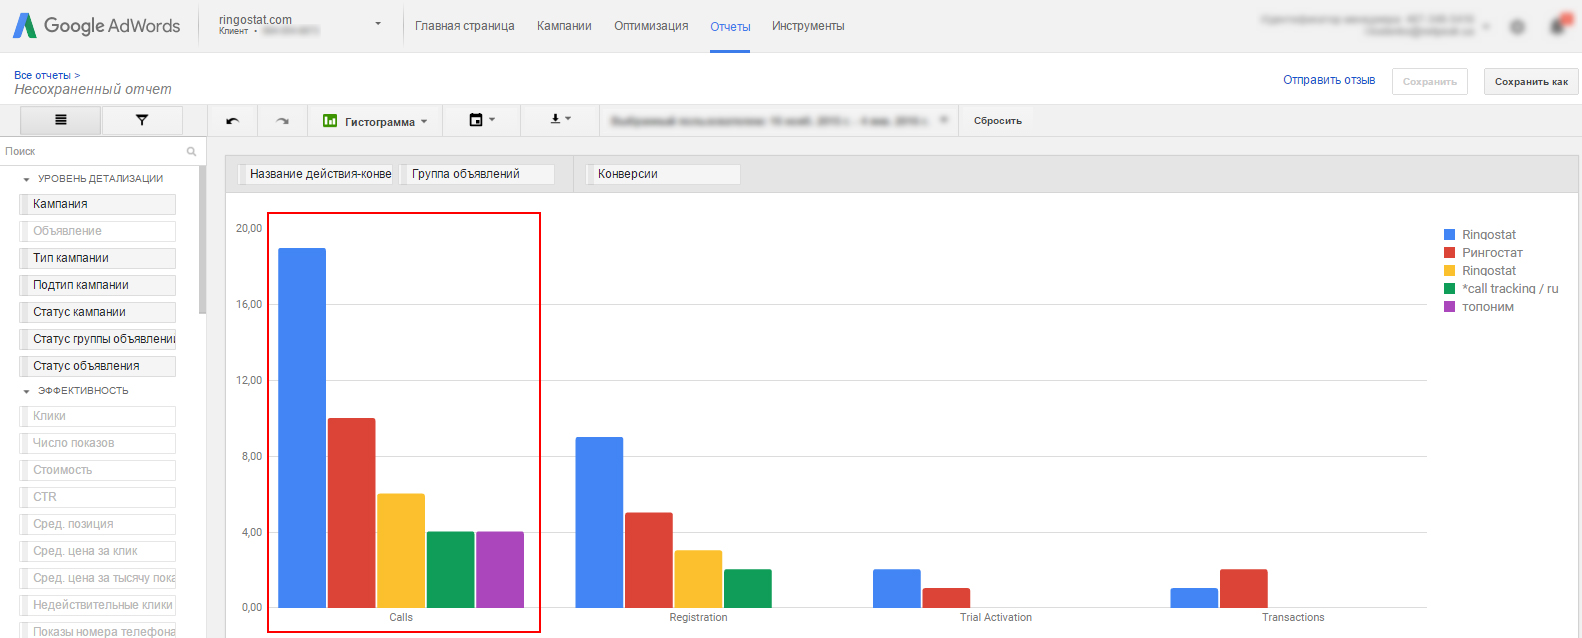Open the calendar date picker icon
This screenshot has height=638, width=1582.
[x=476, y=120]
